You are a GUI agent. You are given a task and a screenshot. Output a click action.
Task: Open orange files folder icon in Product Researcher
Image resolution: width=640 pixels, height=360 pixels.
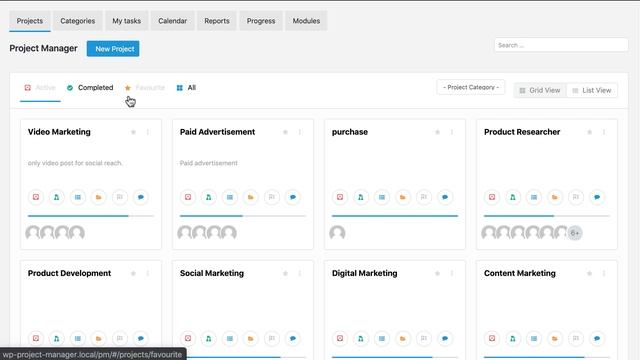(555, 197)
